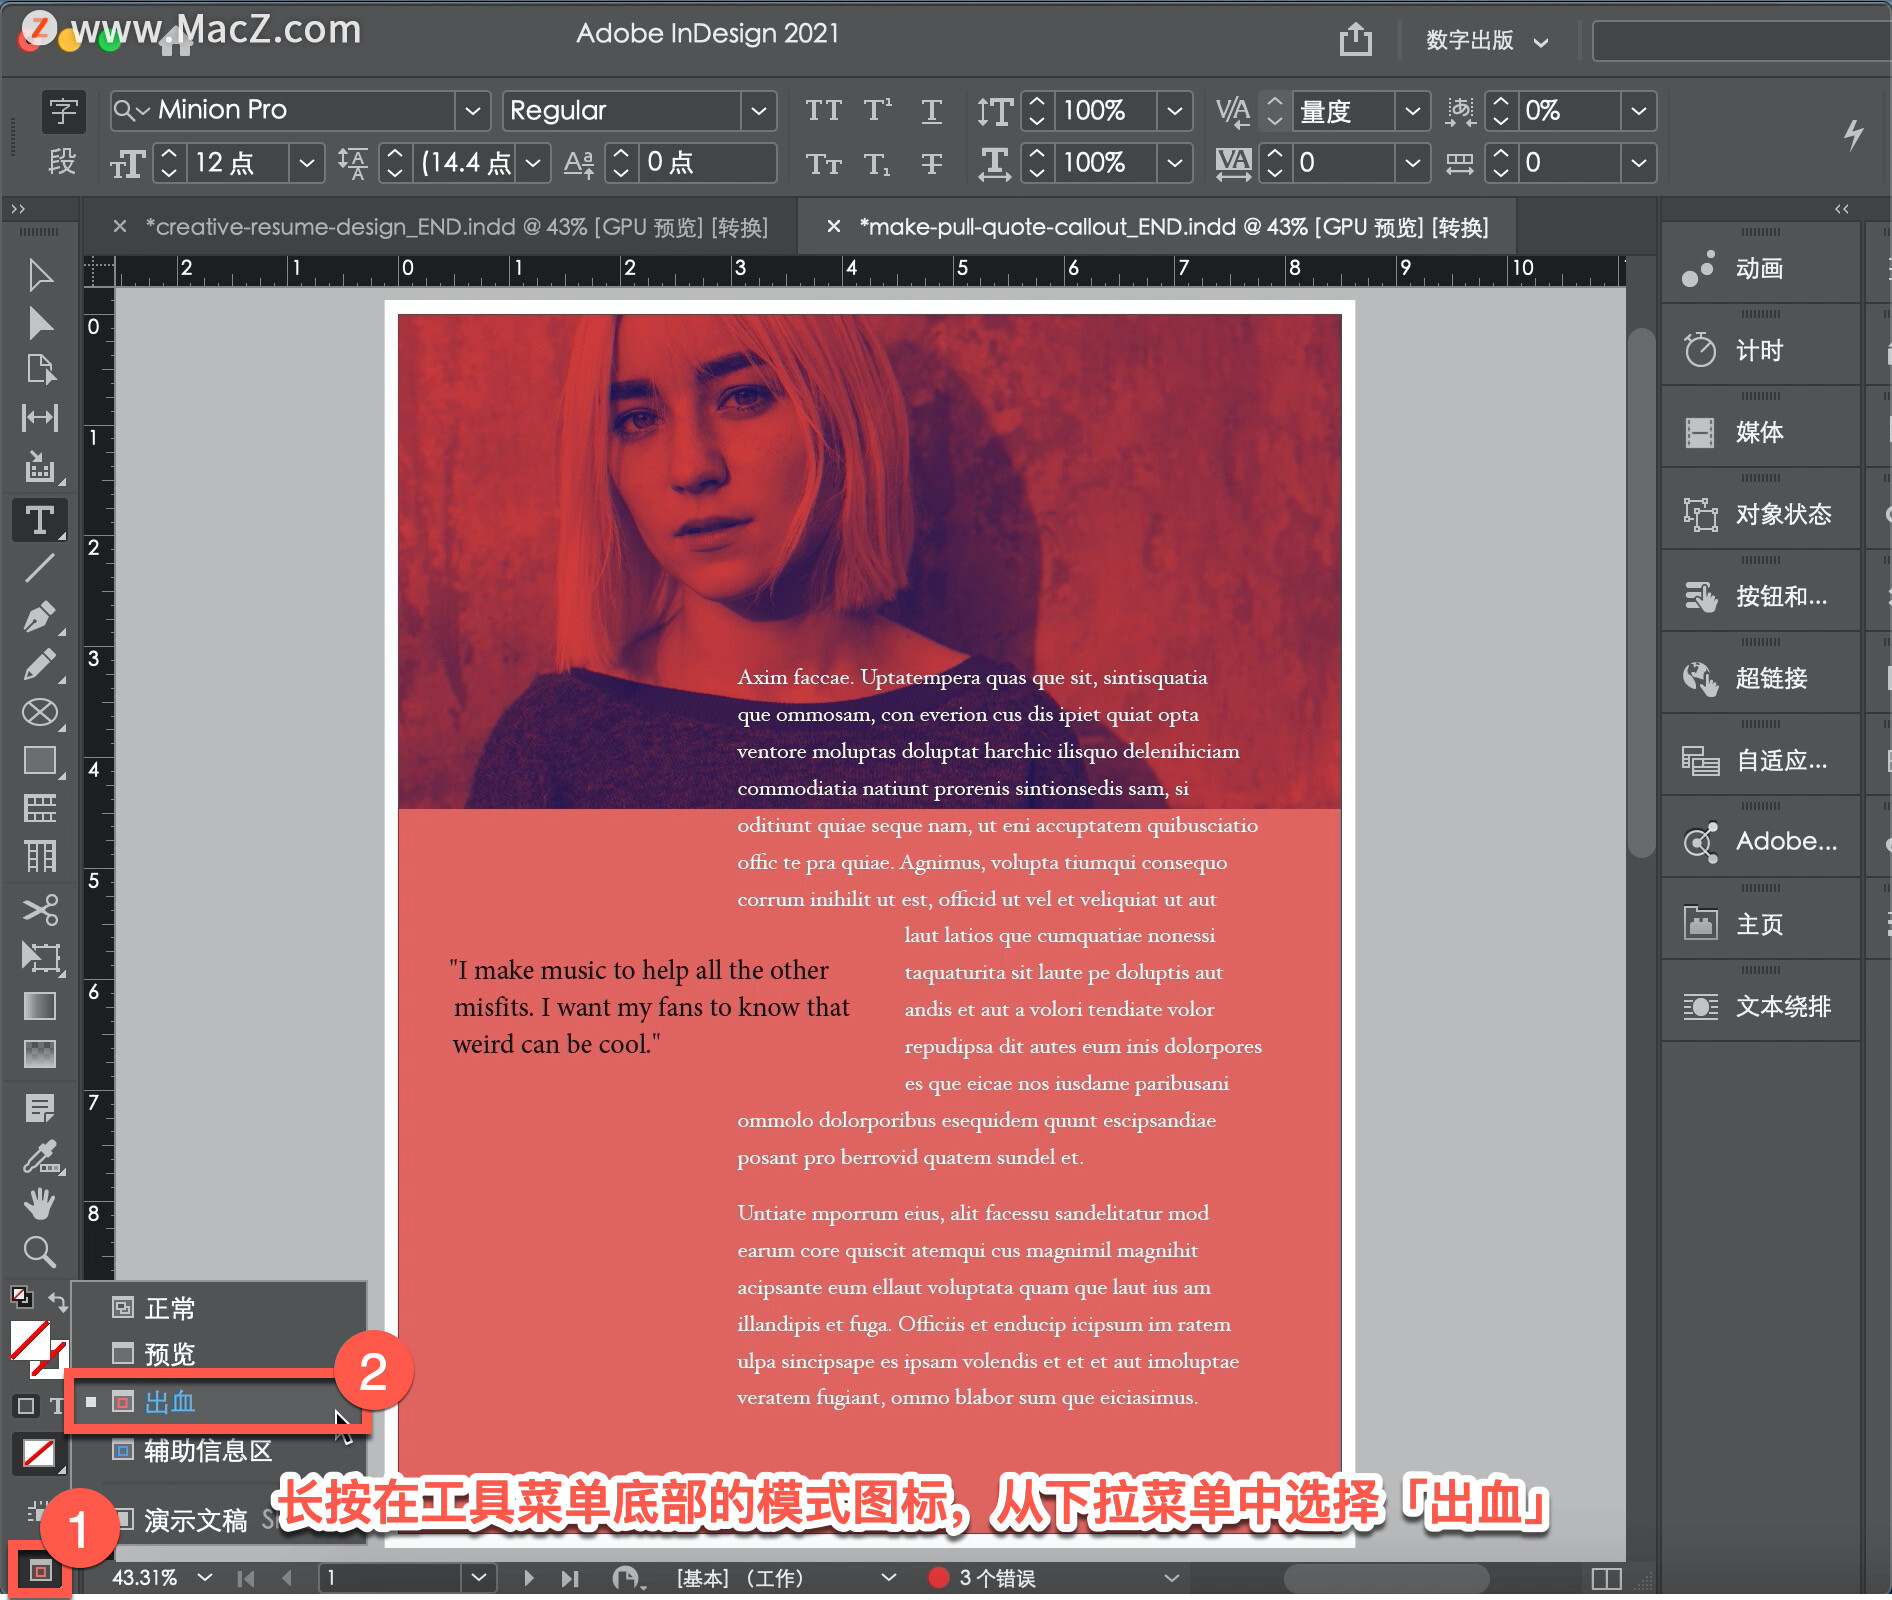Open the Regular font style dropdown

point(759,110)
